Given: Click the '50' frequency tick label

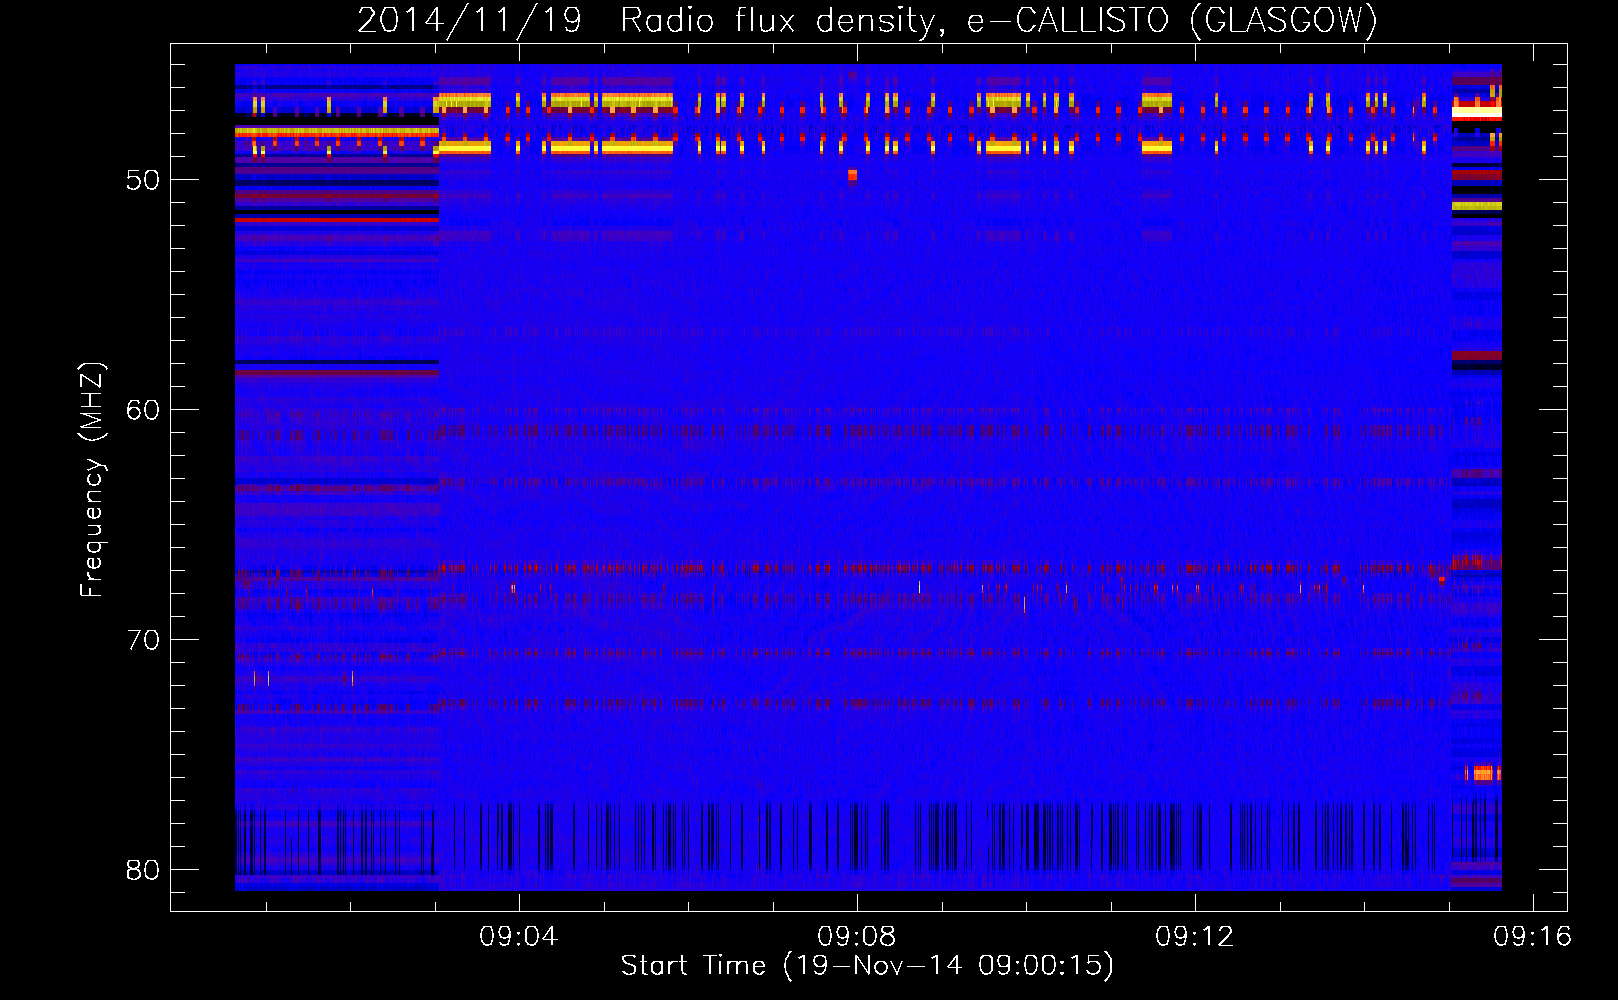Looking at the screenshot, I should coord(143,180).
